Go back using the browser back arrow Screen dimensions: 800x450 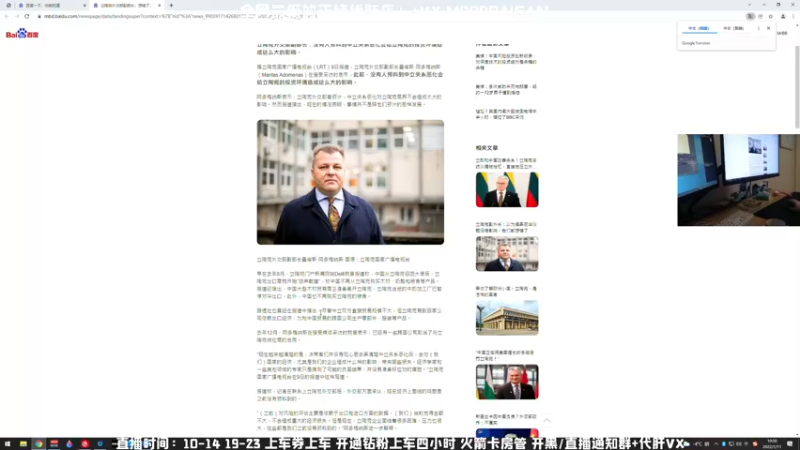[x=7, y=16]
